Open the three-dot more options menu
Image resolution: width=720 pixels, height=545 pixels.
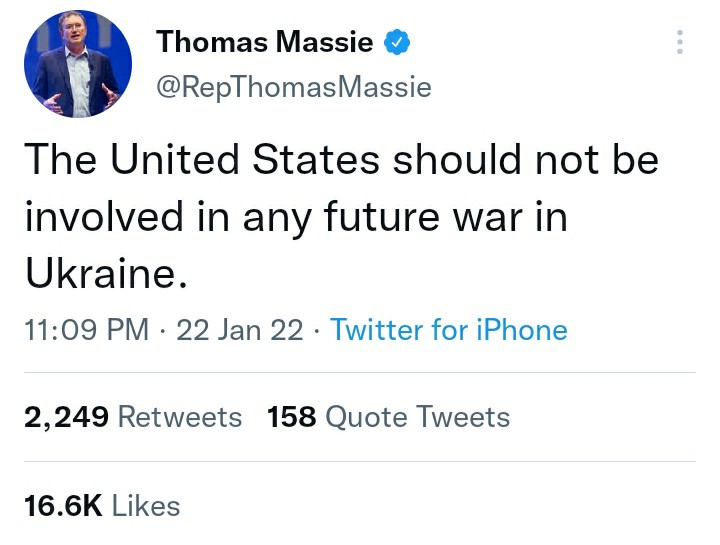[x=680, y=42]
